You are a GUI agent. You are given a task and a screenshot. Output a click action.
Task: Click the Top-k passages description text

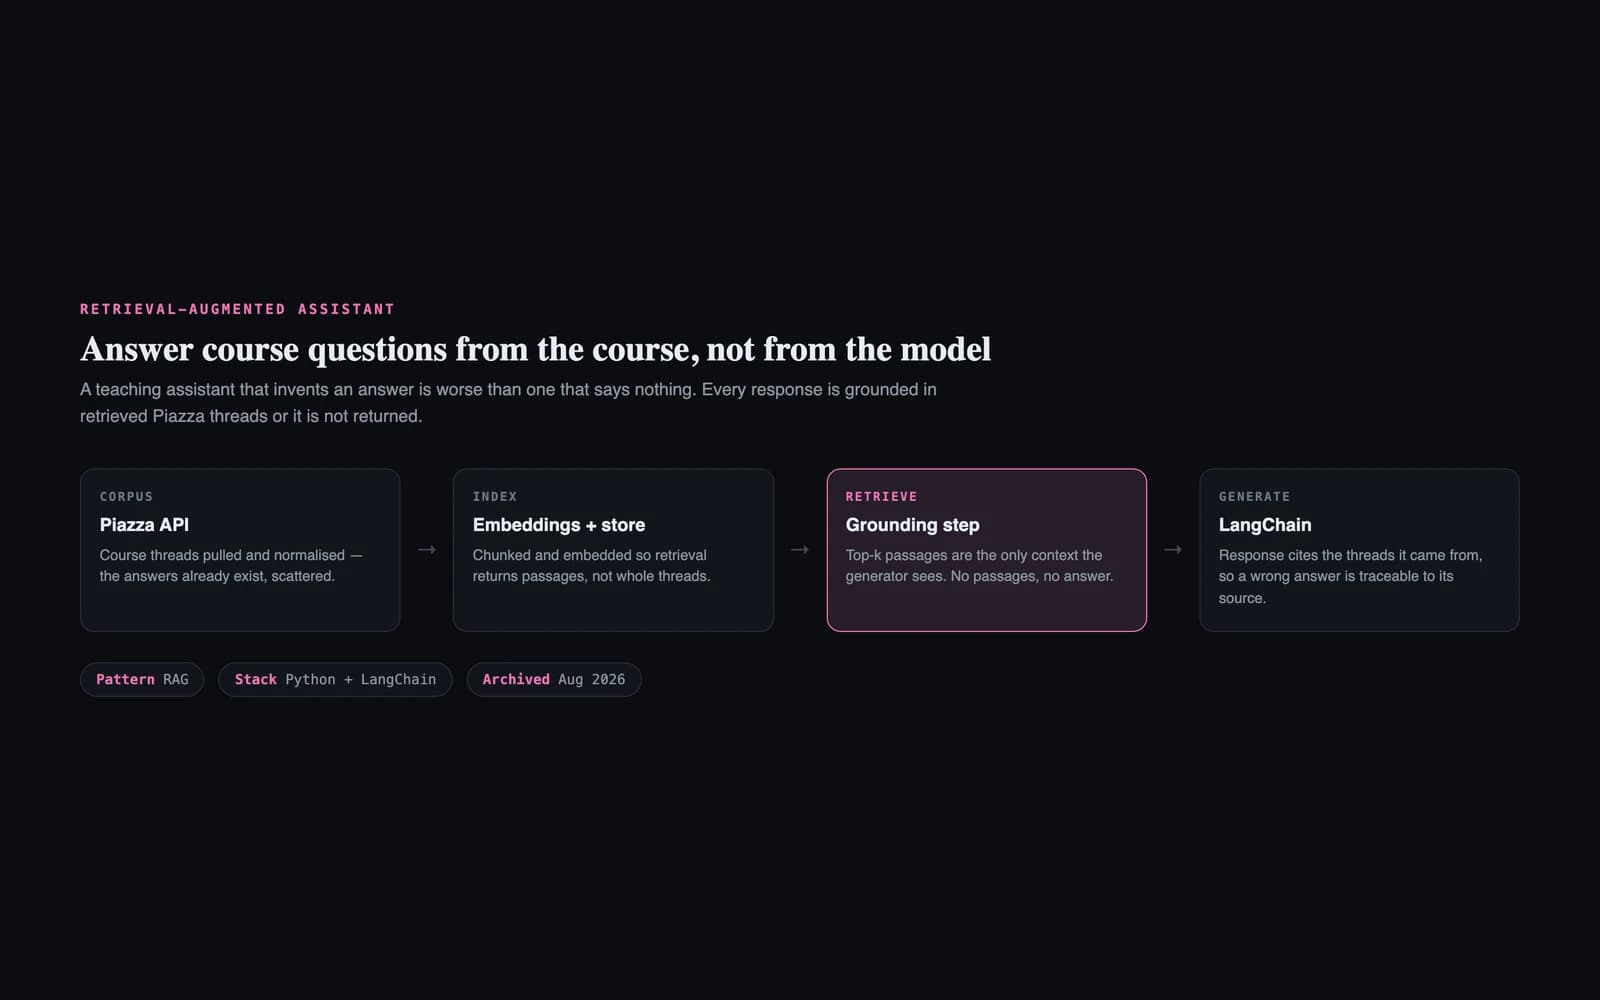pyautogui.click(x=979, y=566)
